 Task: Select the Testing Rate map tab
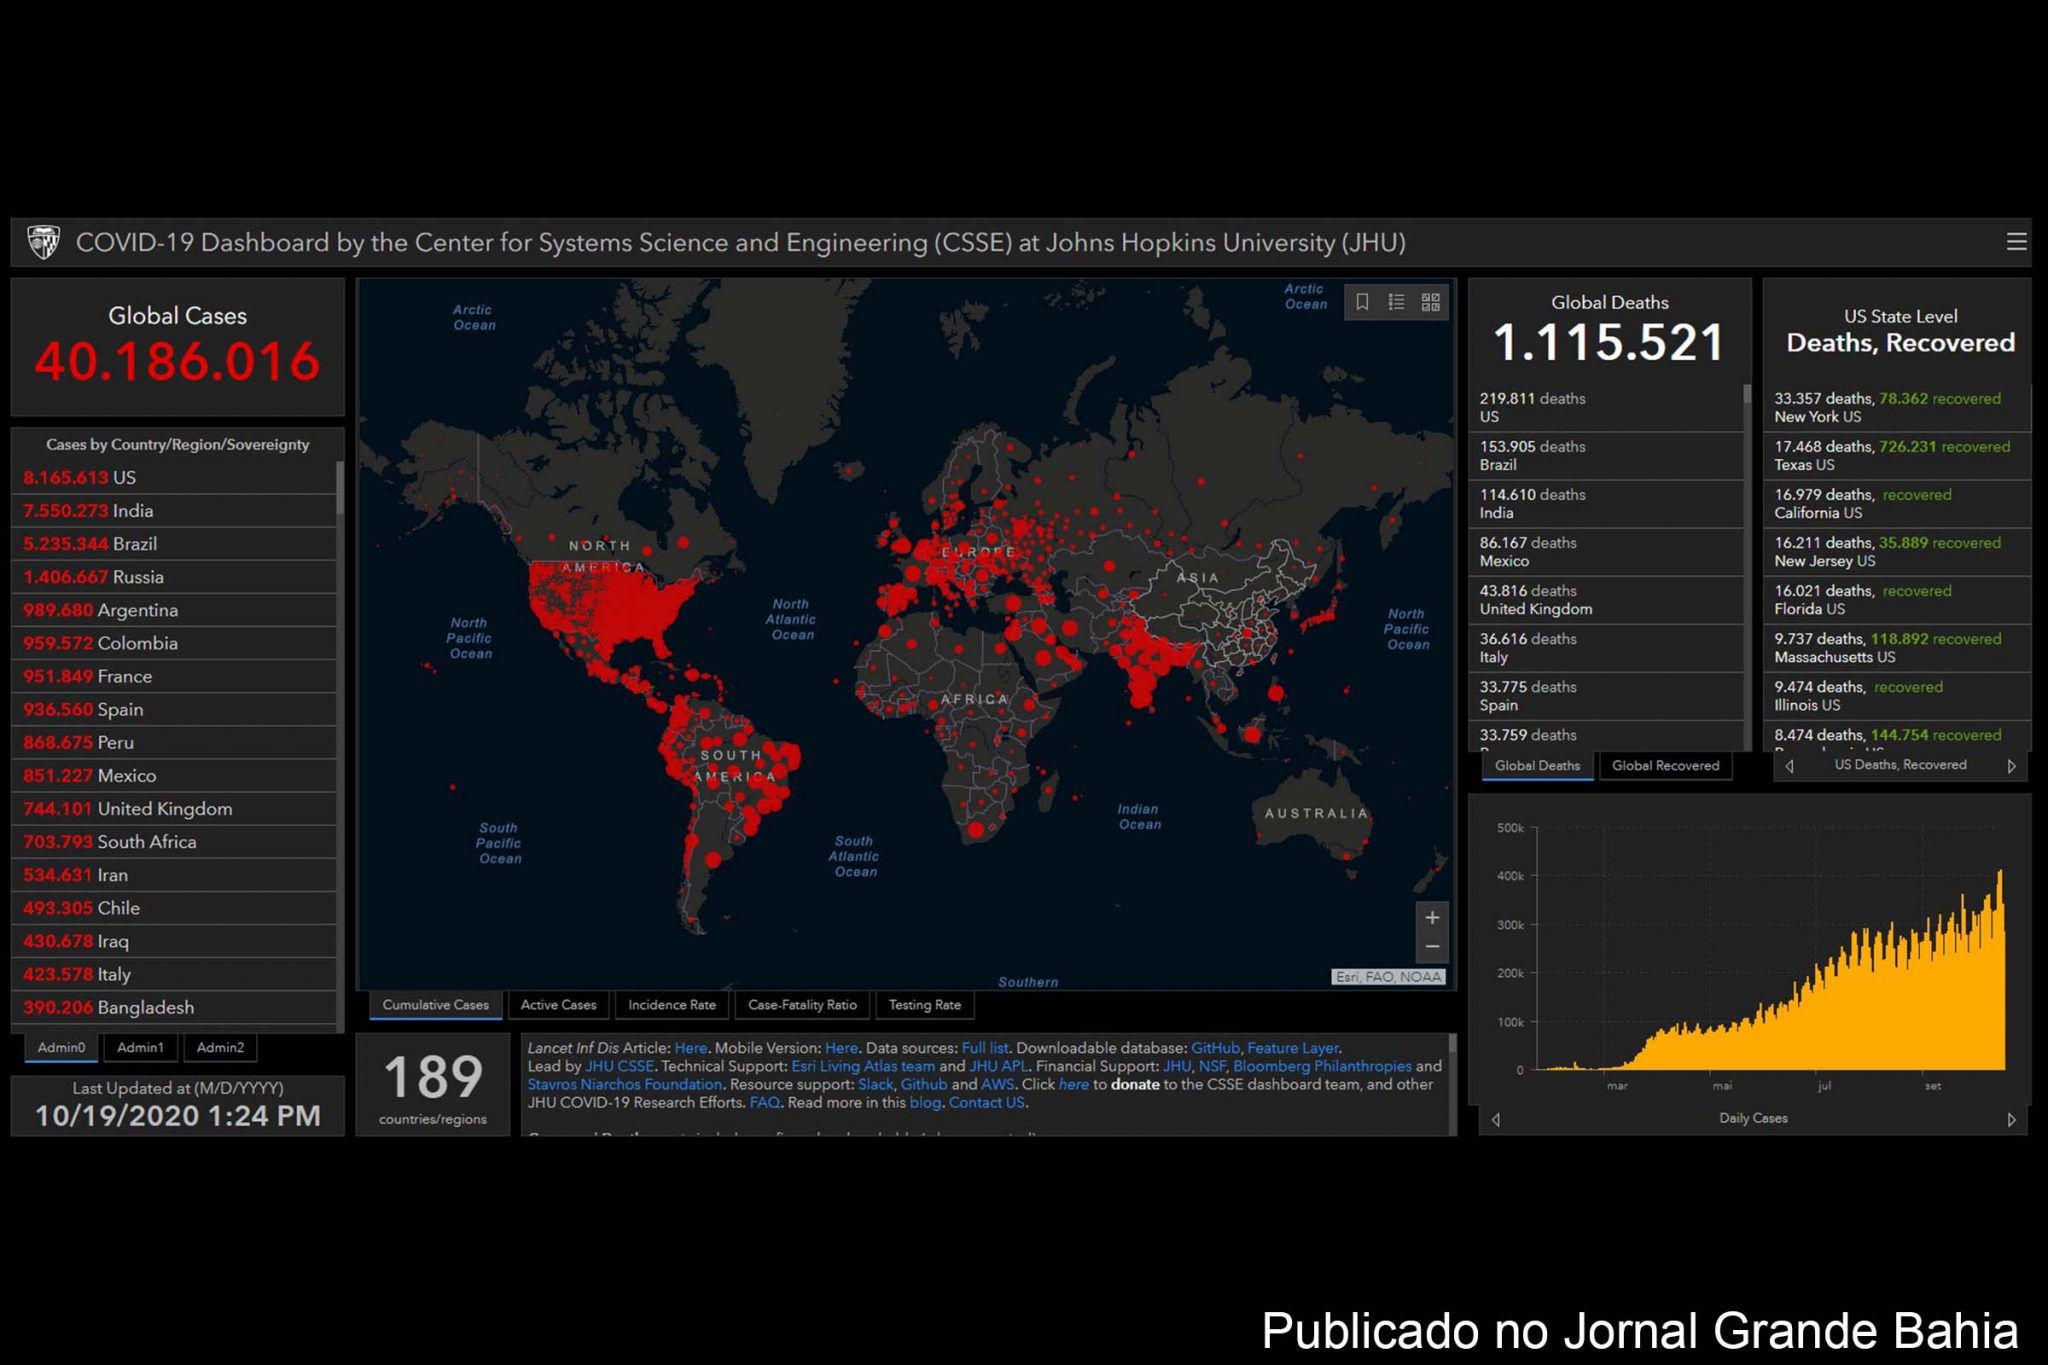coord(925,1005)
